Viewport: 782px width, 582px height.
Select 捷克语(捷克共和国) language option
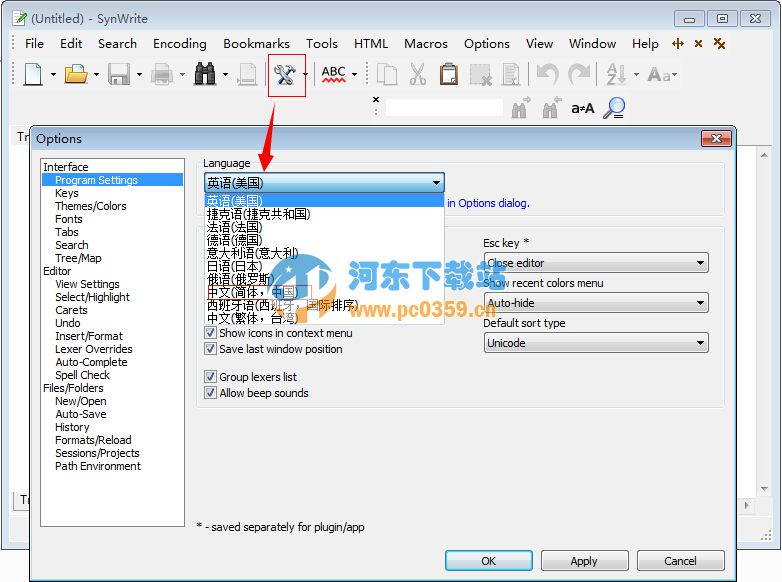258,214
